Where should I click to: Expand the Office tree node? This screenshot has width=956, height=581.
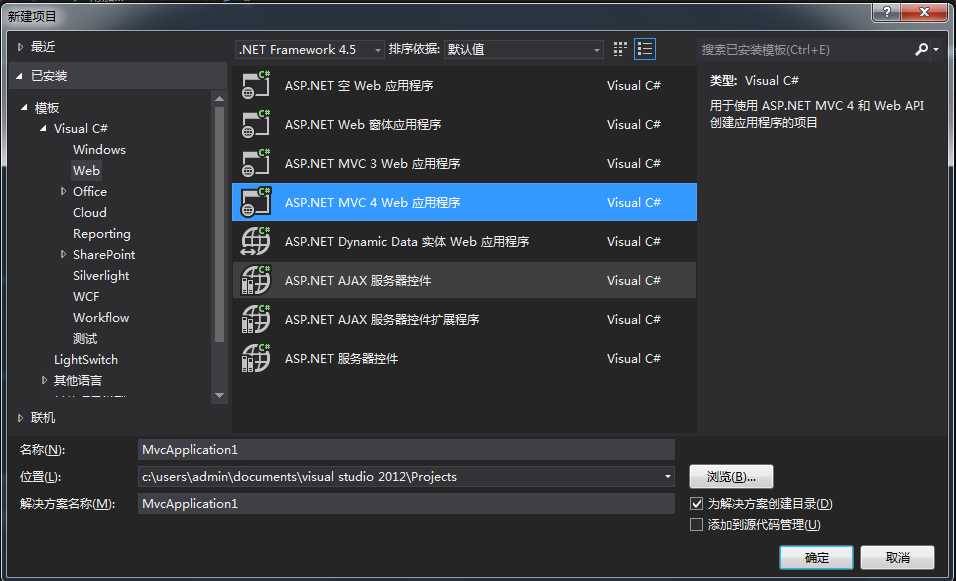[x=63, y=191]
